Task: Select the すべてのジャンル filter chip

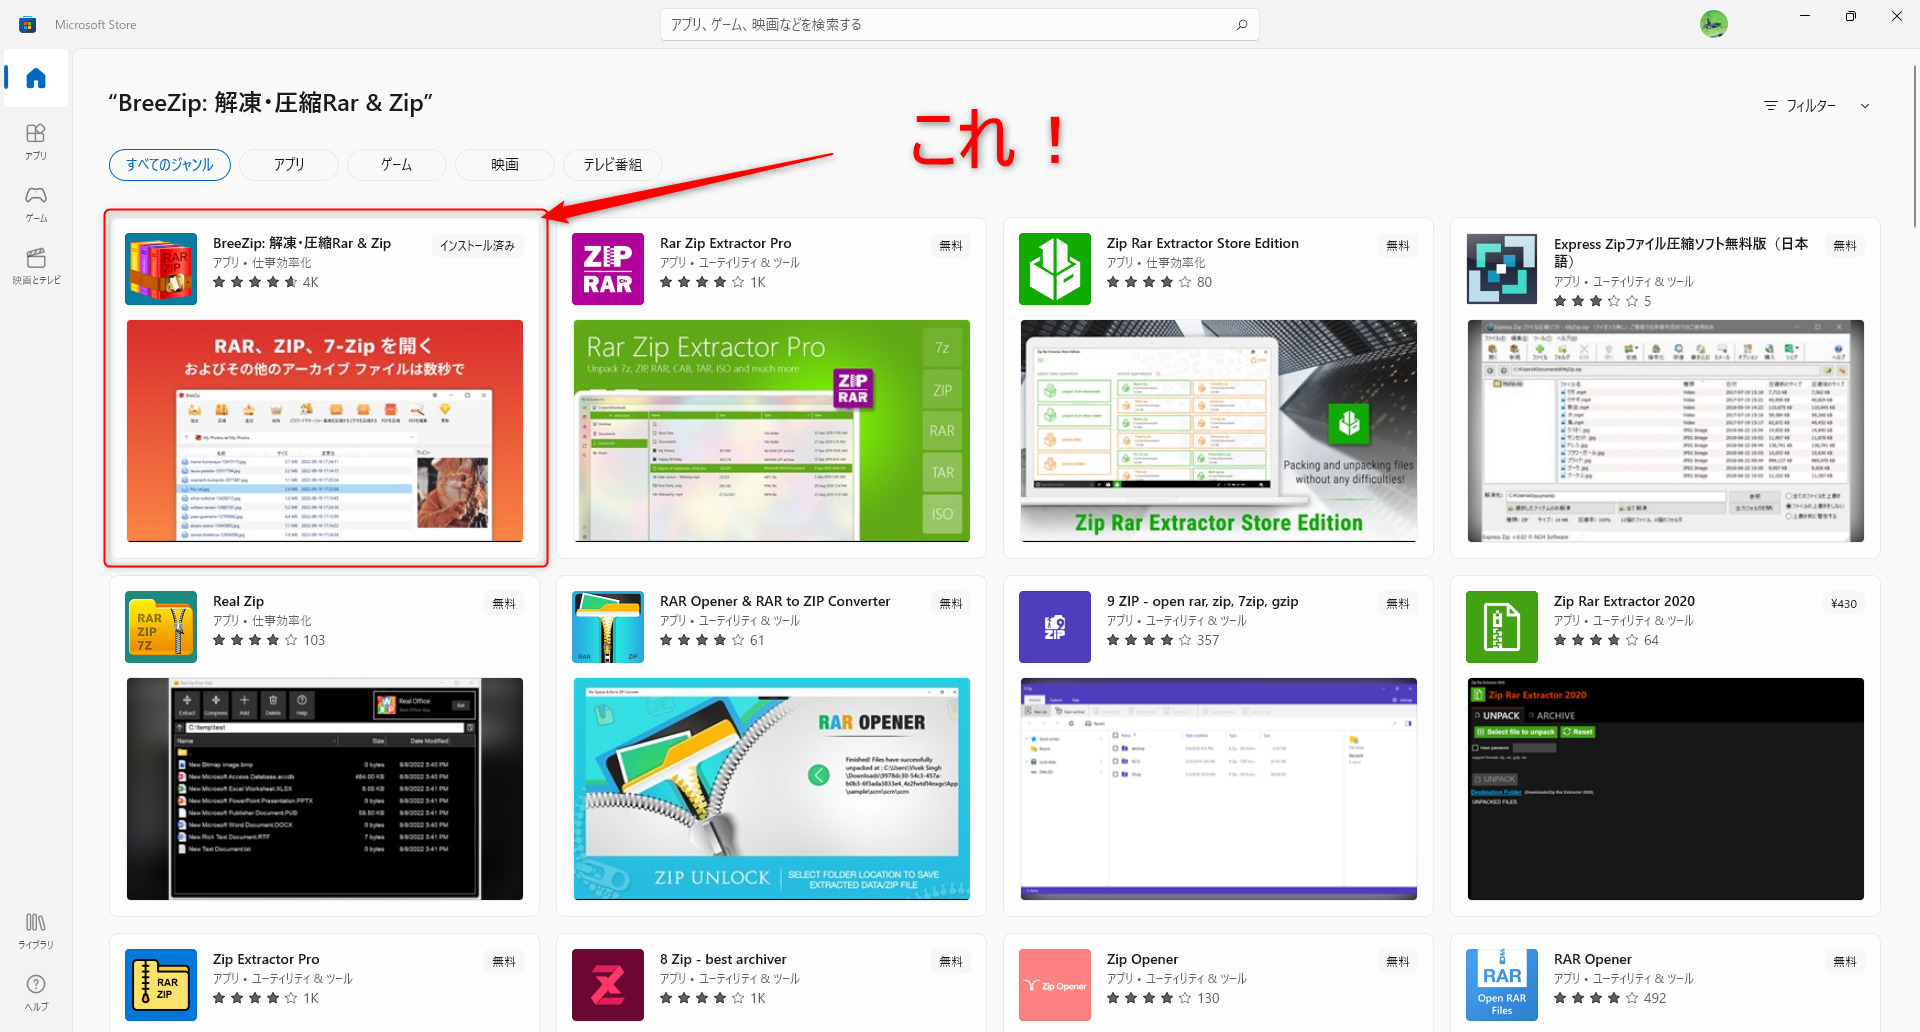Action: point(170,165)
